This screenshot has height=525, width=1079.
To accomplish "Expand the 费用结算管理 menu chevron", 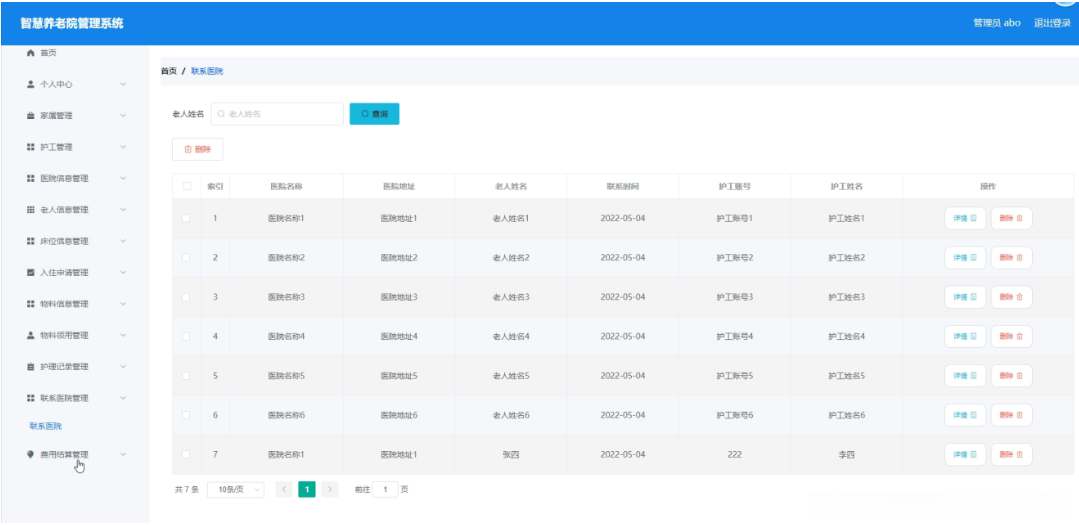I will pos(123,454).
